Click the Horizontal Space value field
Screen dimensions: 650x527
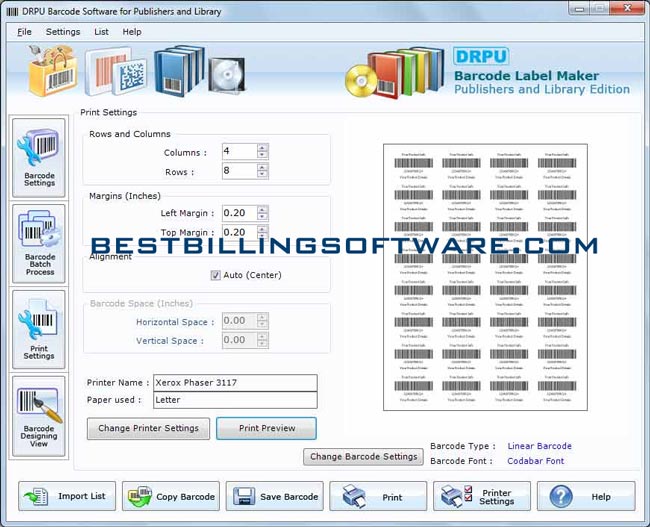point(240,321)
